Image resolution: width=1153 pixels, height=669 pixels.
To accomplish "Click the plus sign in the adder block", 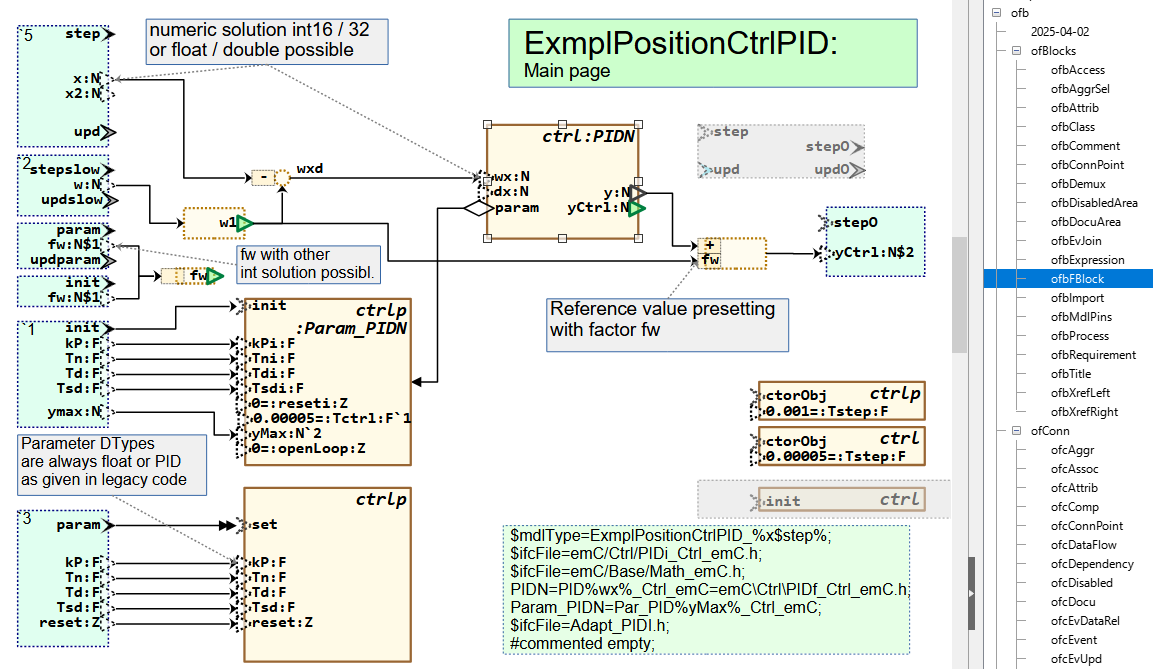I will [x=709, y=245].
